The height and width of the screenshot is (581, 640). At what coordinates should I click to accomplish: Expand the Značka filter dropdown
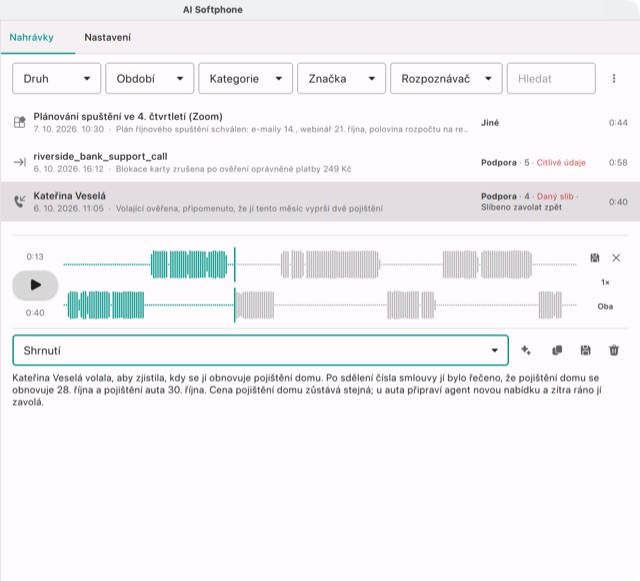(341, 78)
